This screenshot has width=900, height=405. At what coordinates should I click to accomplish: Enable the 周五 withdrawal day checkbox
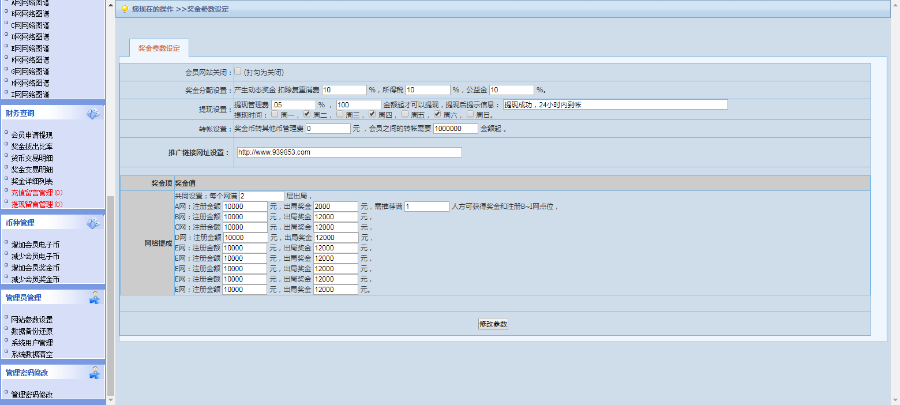click(x=405, y=114)
